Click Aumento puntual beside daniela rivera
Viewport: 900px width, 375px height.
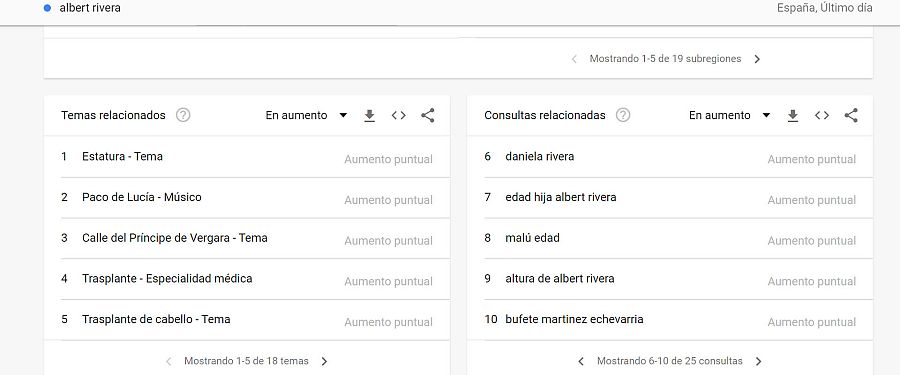(x=812, y=160)
